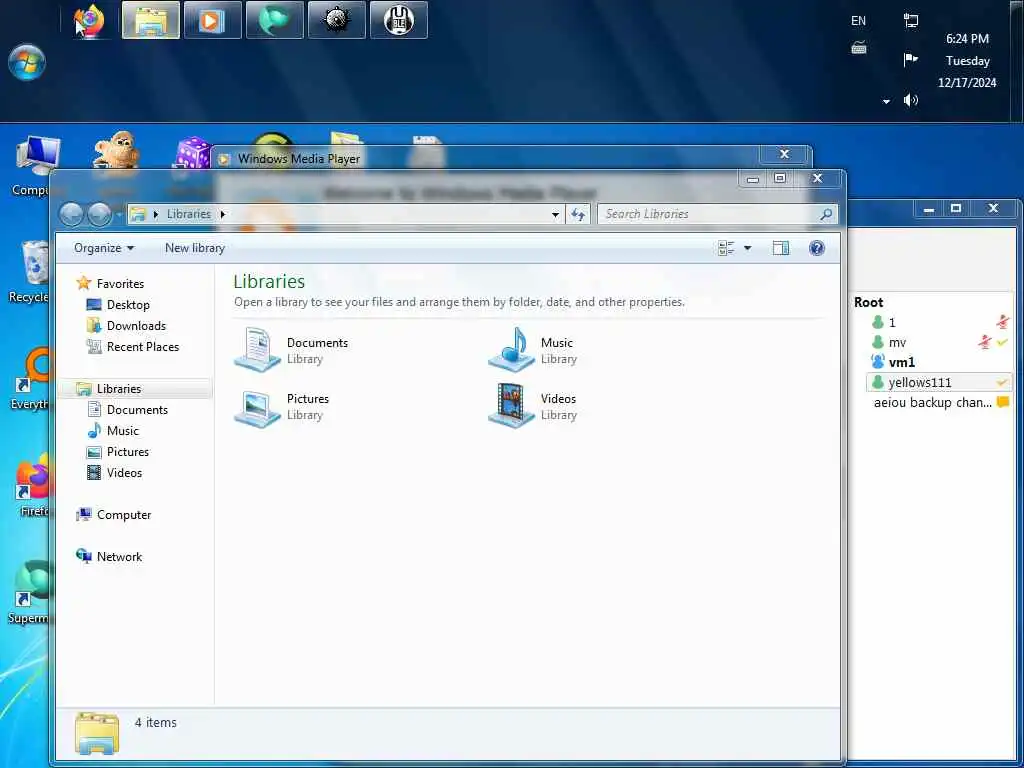The height and width of the screenshot is (768, 1024).
Task: Click the search magnifier icon
Action: pyautogui.click(x=826, y=214)
